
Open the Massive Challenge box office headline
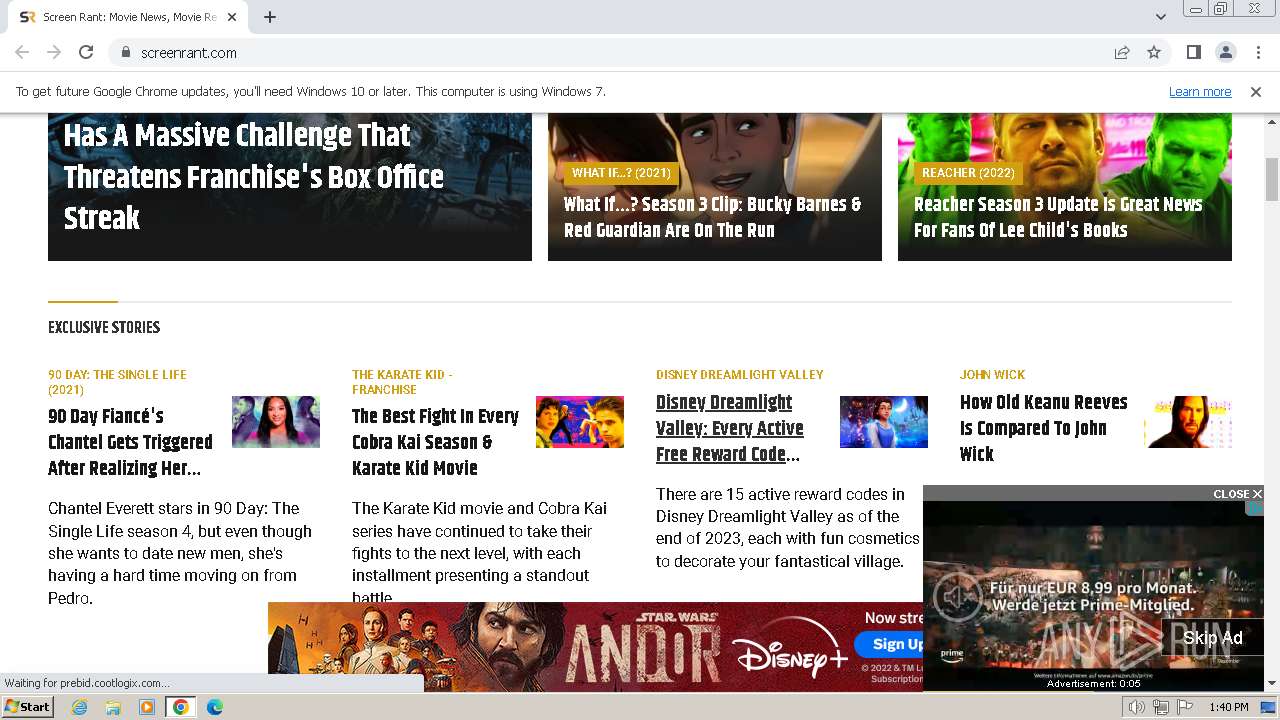coord(254,176)
